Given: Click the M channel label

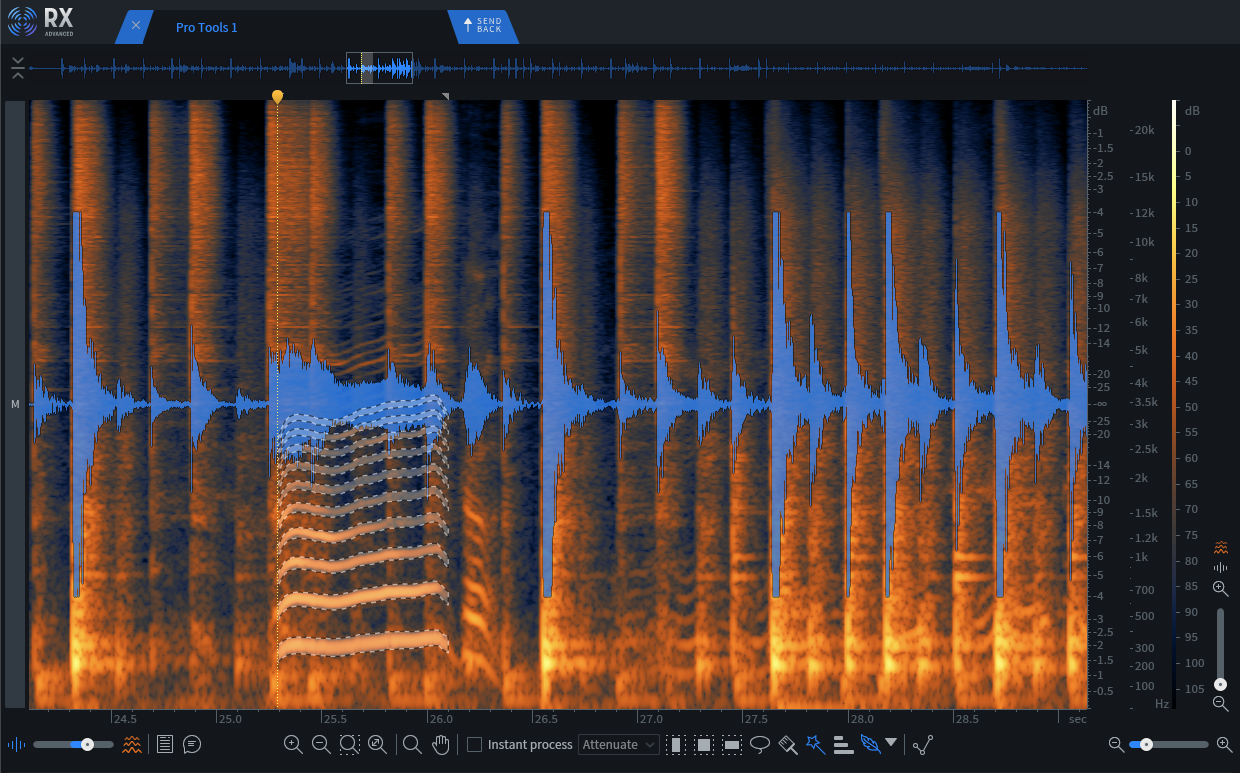Looking at the screenshot, I should point(15,404).
